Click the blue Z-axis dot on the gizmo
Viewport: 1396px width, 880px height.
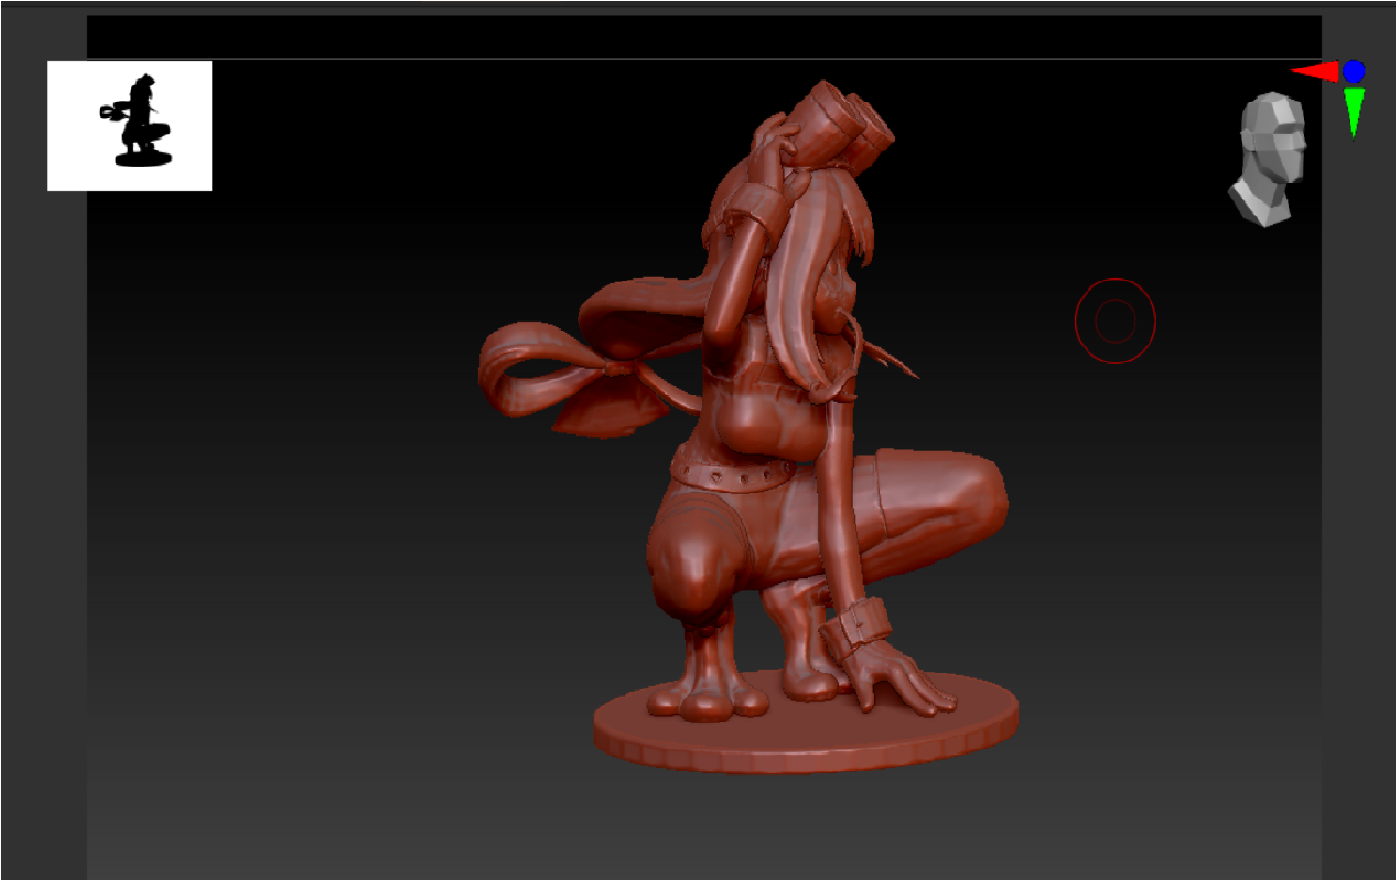point(1354,71)
